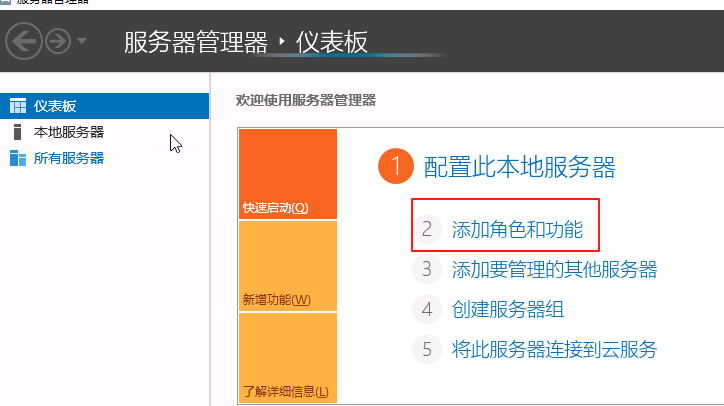Screen dimensions: 724x406
Task: Click the 将此服务器连接到云服务 link
Action: 554,350
